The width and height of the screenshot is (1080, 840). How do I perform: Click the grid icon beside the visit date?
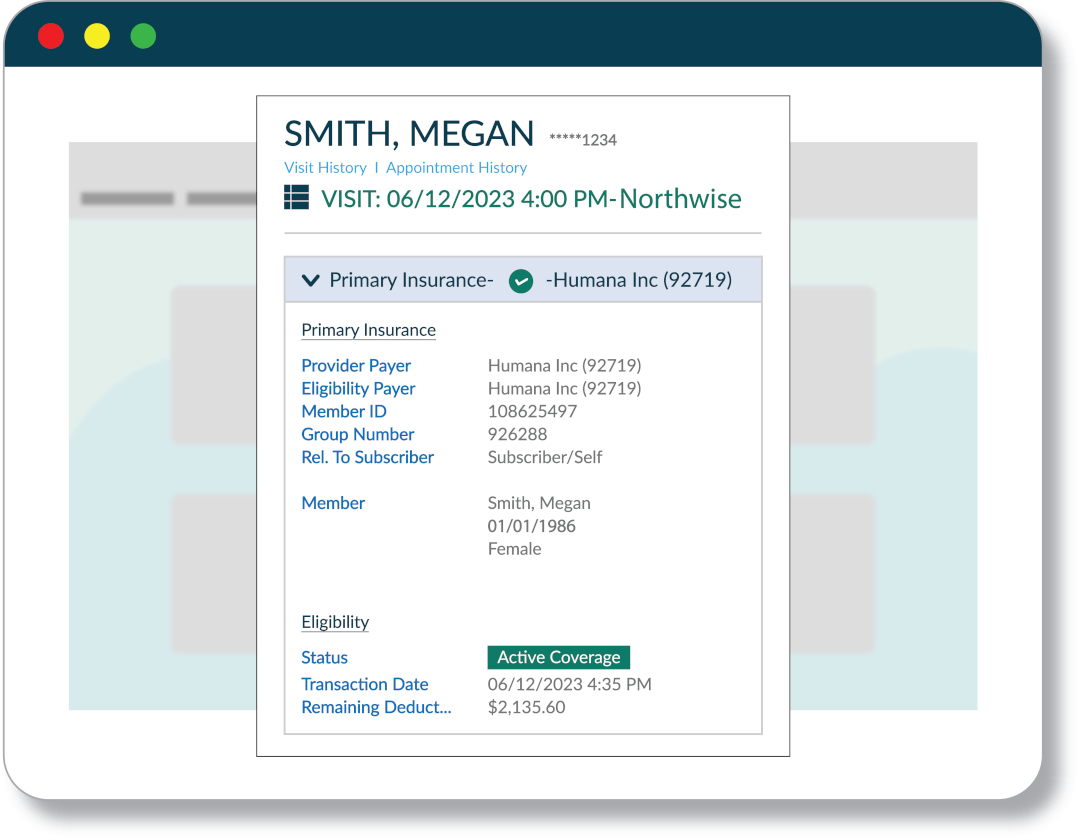(x=296, y=198)
